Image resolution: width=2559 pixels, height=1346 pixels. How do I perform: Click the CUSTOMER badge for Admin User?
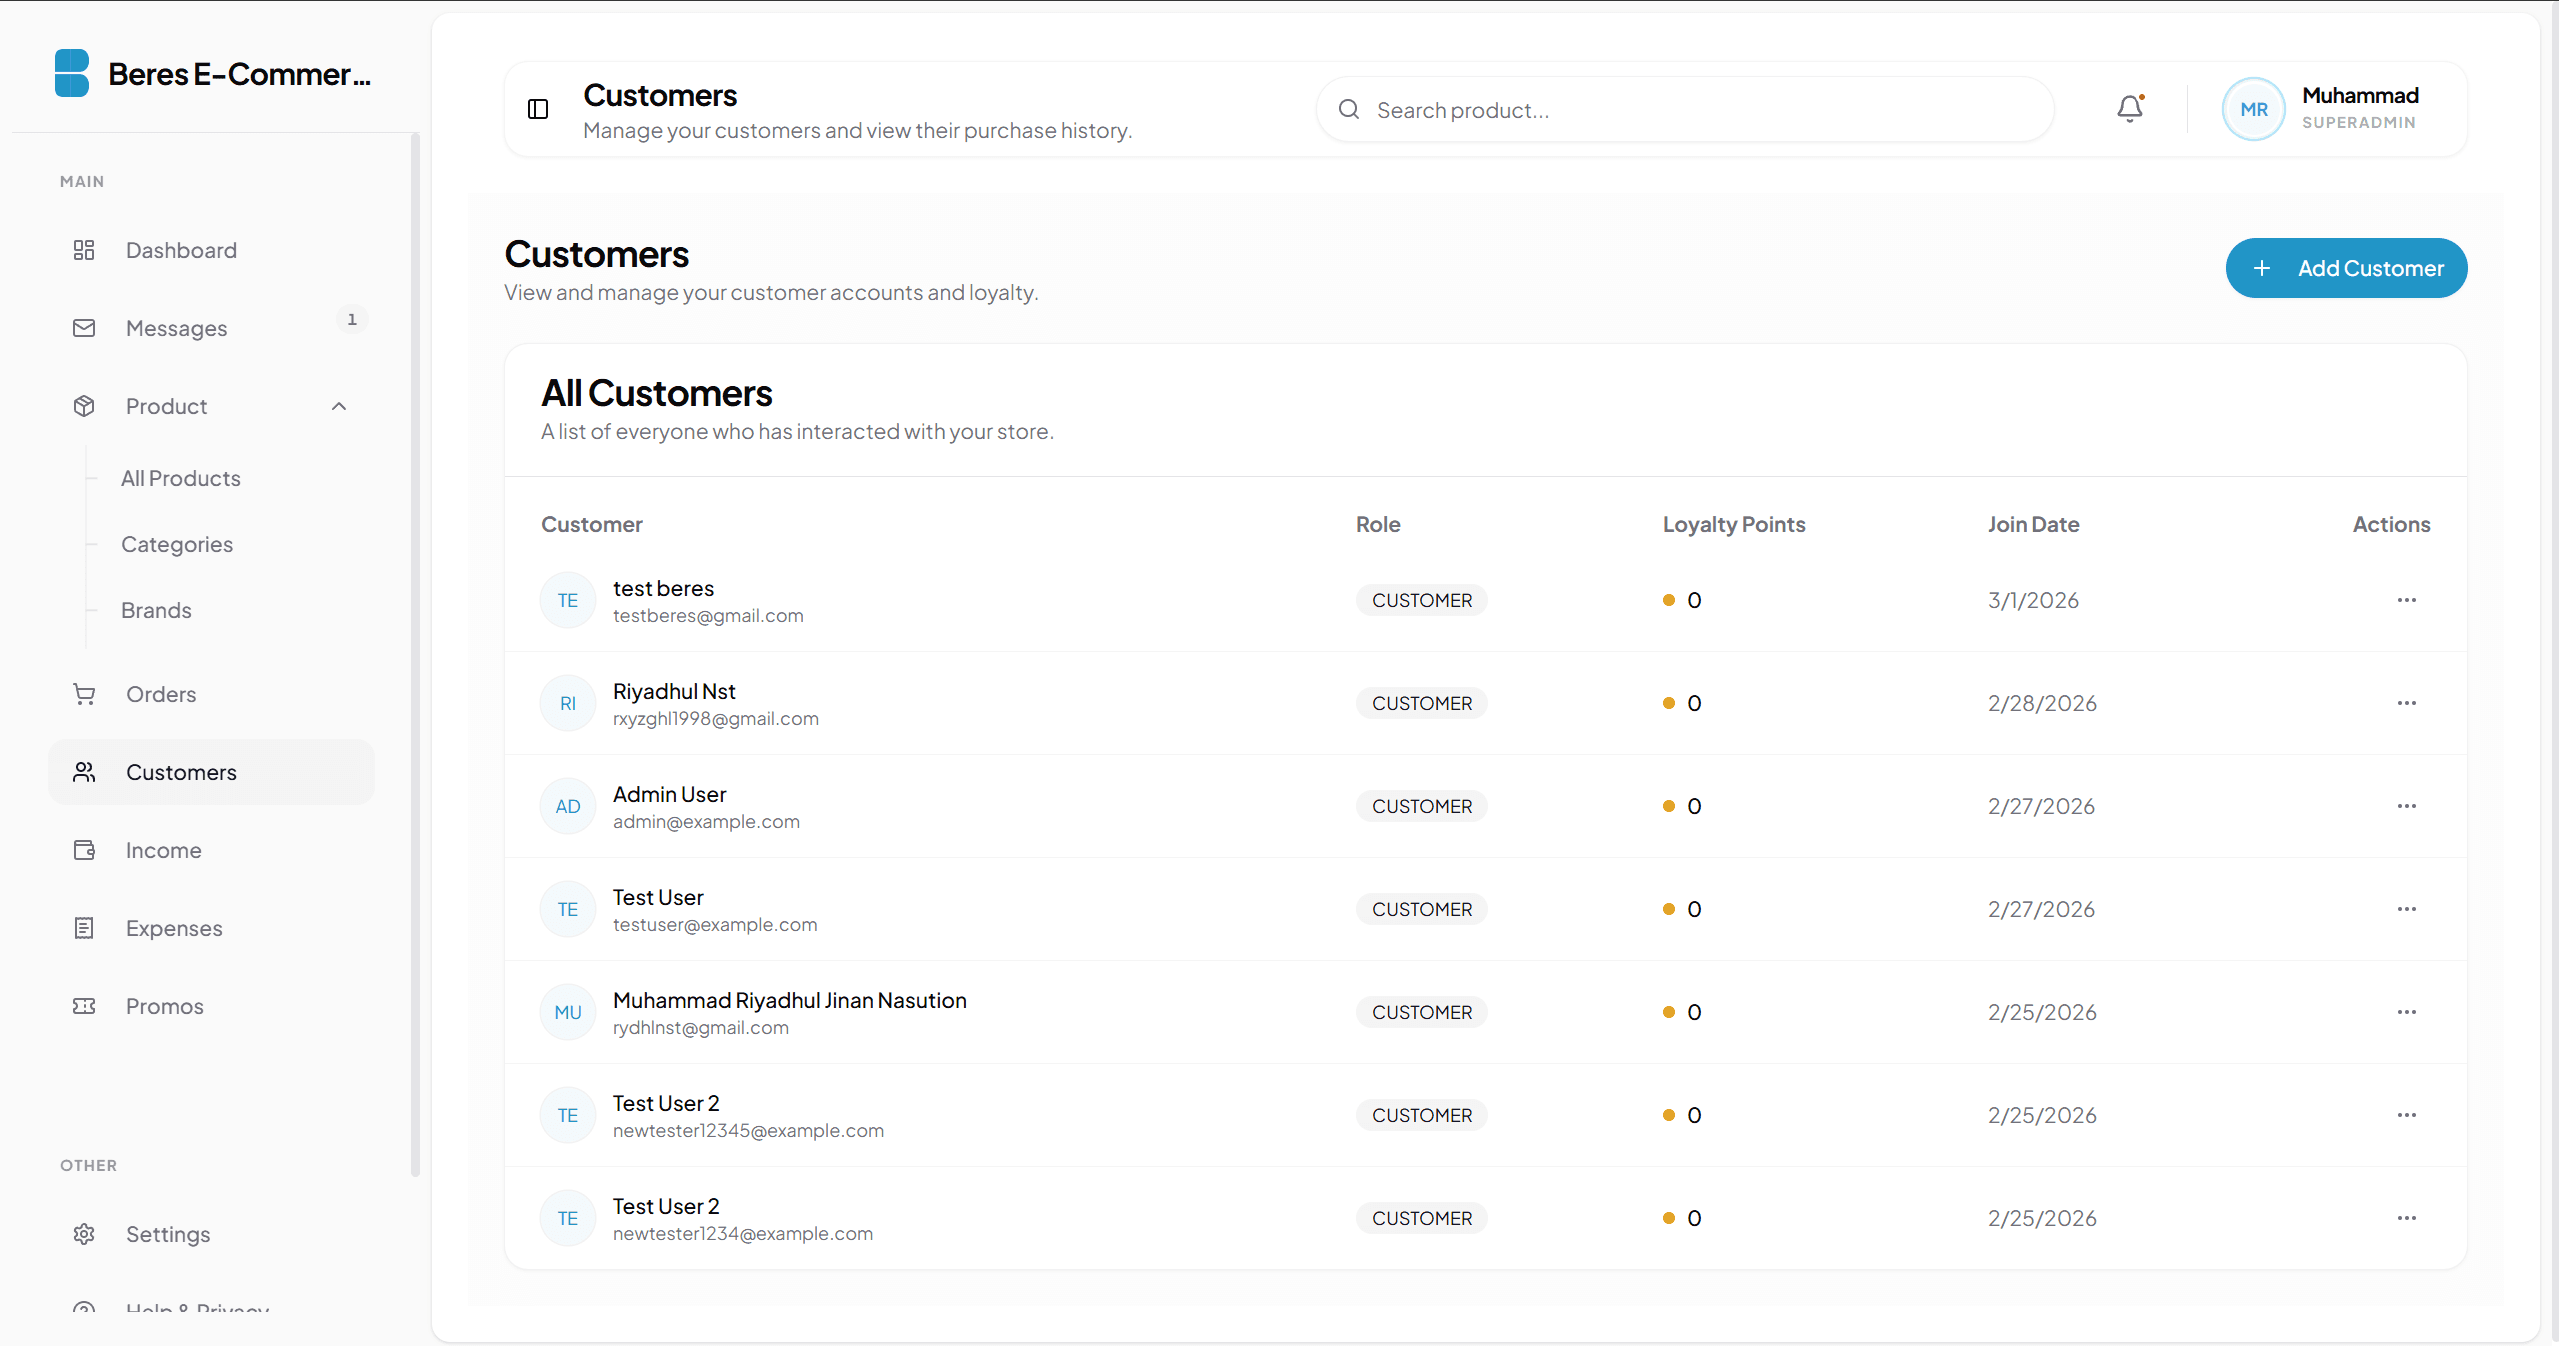pyautogui.click(x=1421, y=806)
